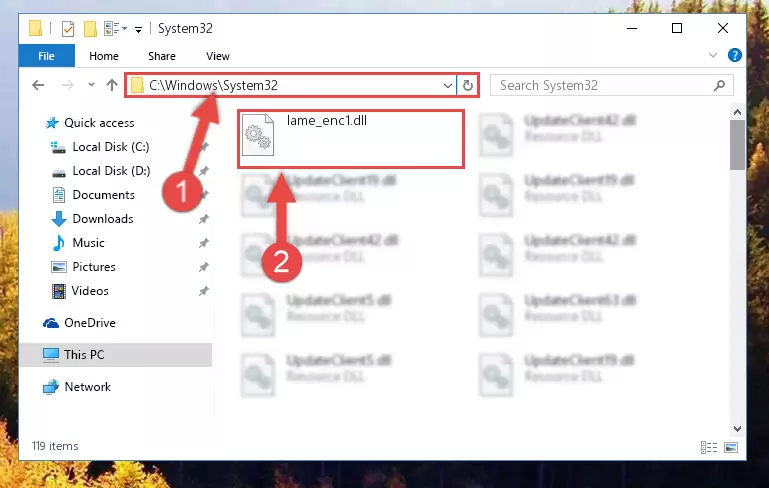Unpin Downloads using its pin icon

pyautogui.click(x=204, y=219)
